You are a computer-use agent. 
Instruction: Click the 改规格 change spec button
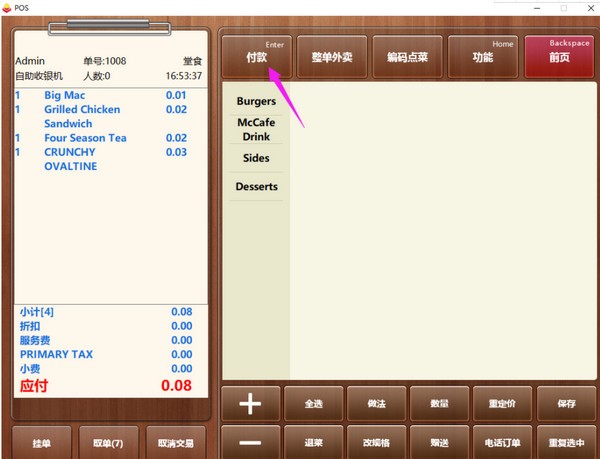coord(377,443)
